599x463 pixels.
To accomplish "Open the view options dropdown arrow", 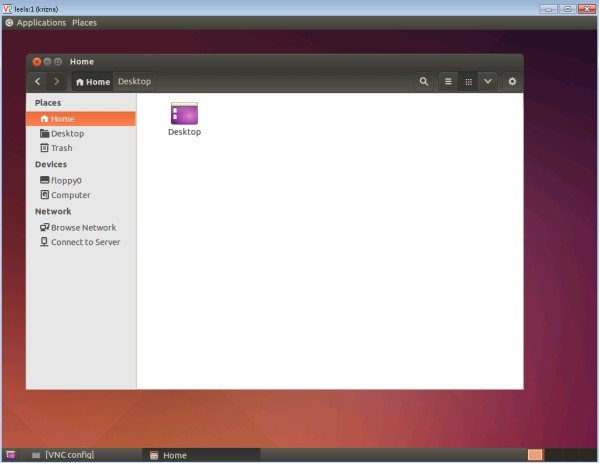I will tap(488, 81).
